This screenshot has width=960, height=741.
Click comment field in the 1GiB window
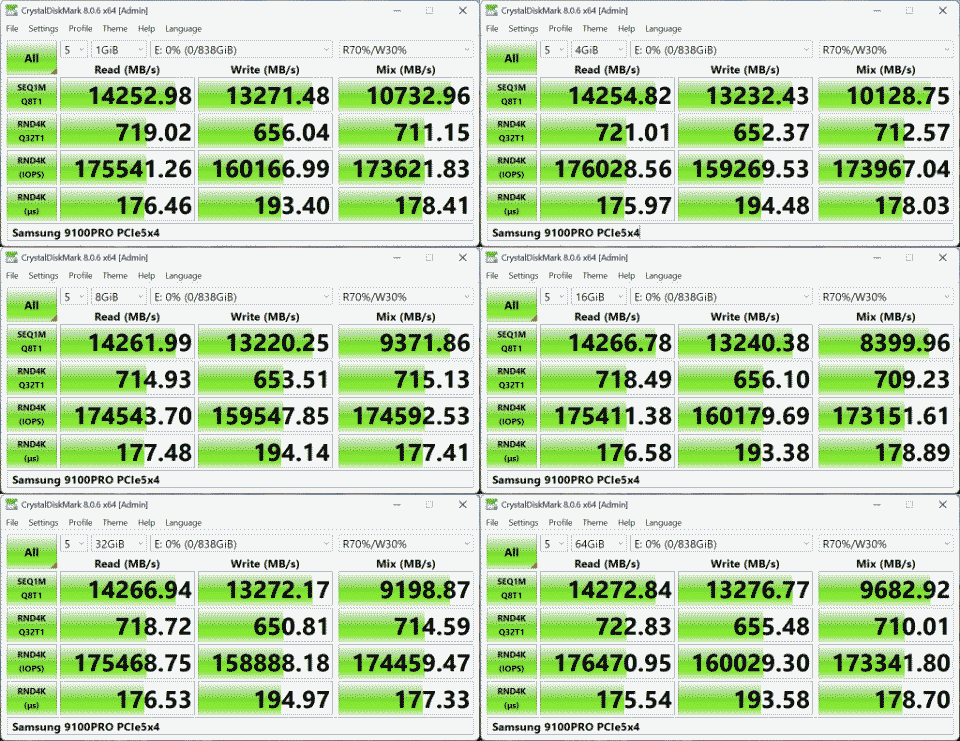click(x=240, y=233)
